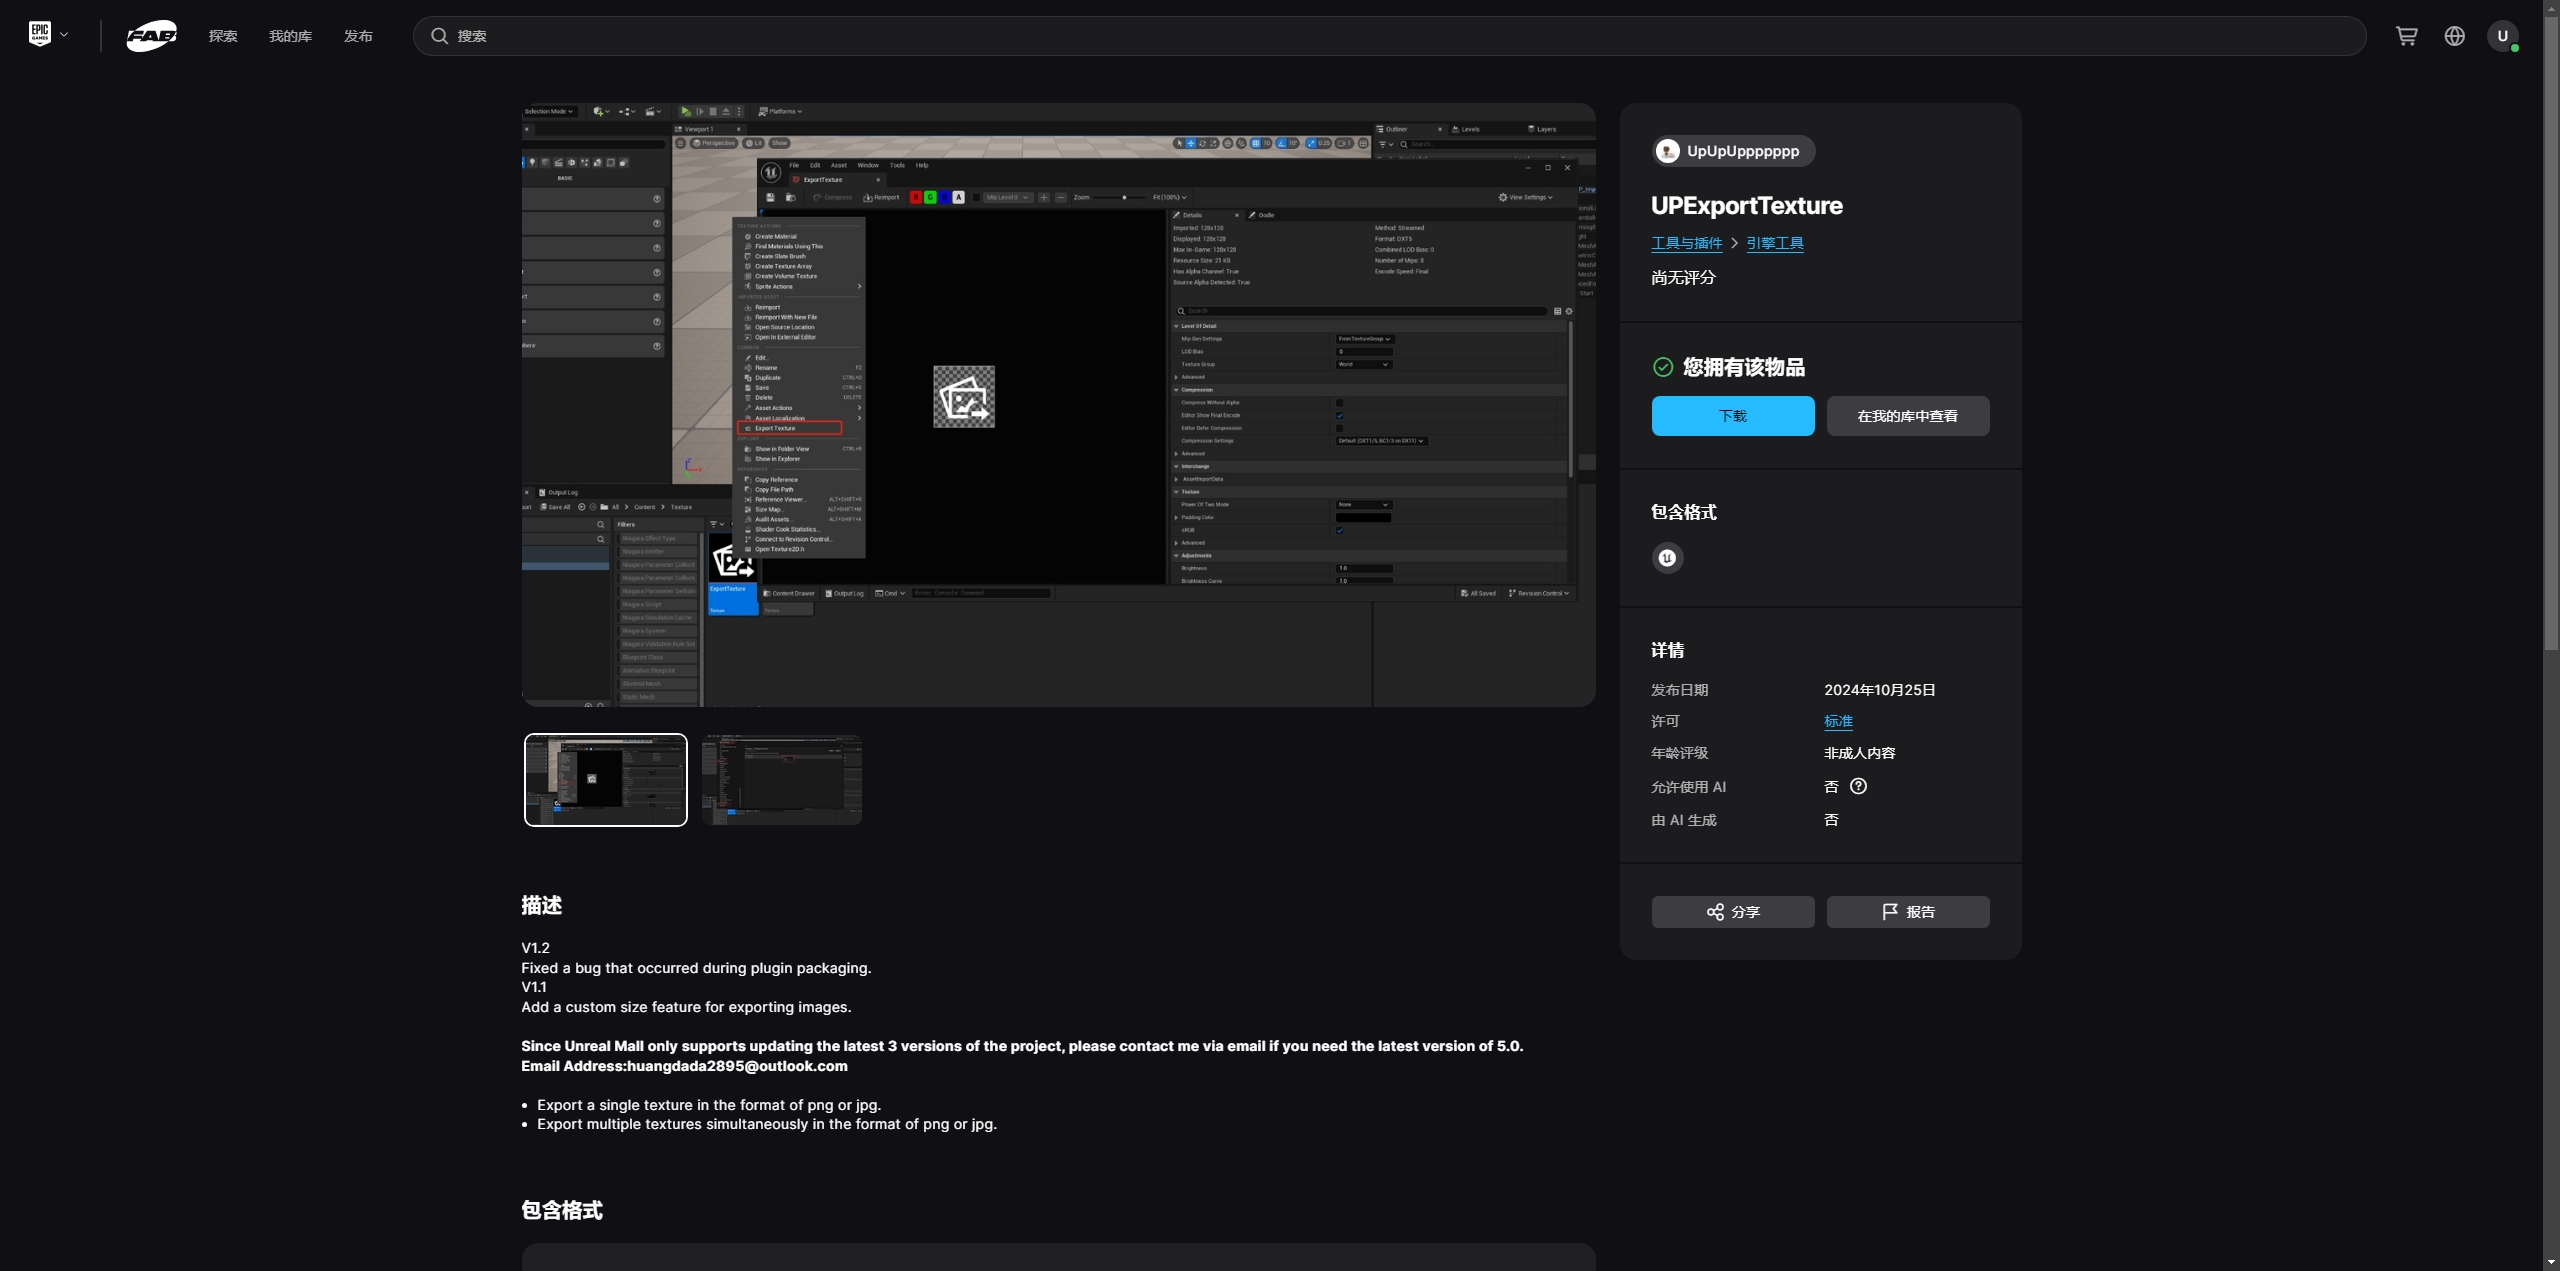Click 在我的库中查看 button

(1907, 416)
